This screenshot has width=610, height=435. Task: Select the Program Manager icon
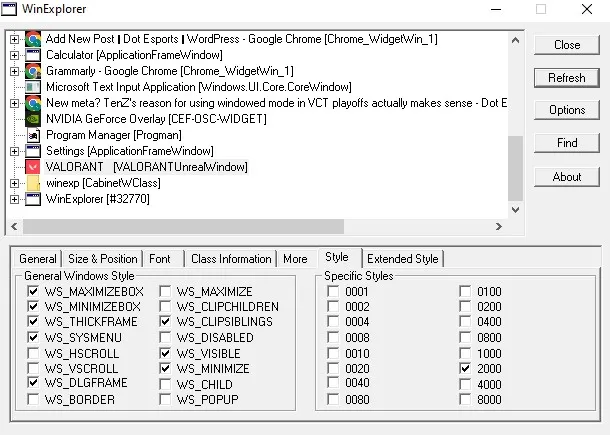click(x=33, y=135)
